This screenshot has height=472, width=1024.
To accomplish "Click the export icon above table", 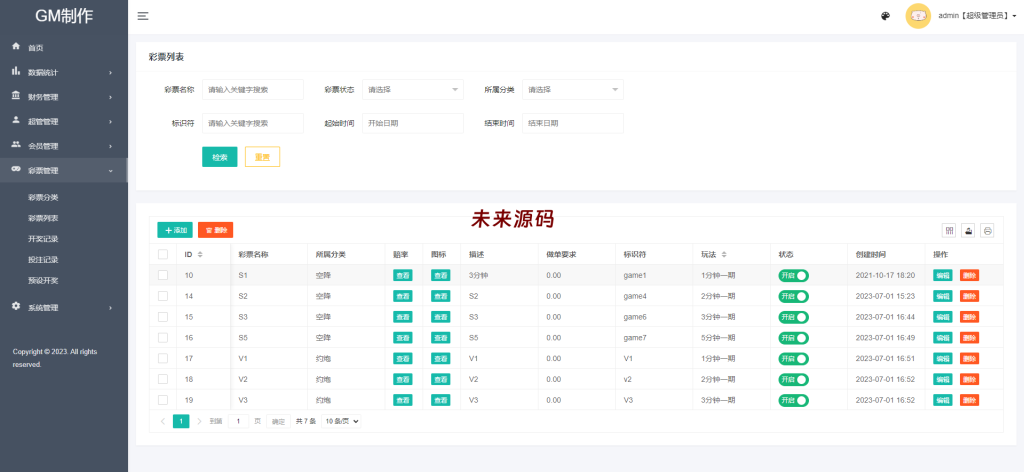I will coord(968,230).
